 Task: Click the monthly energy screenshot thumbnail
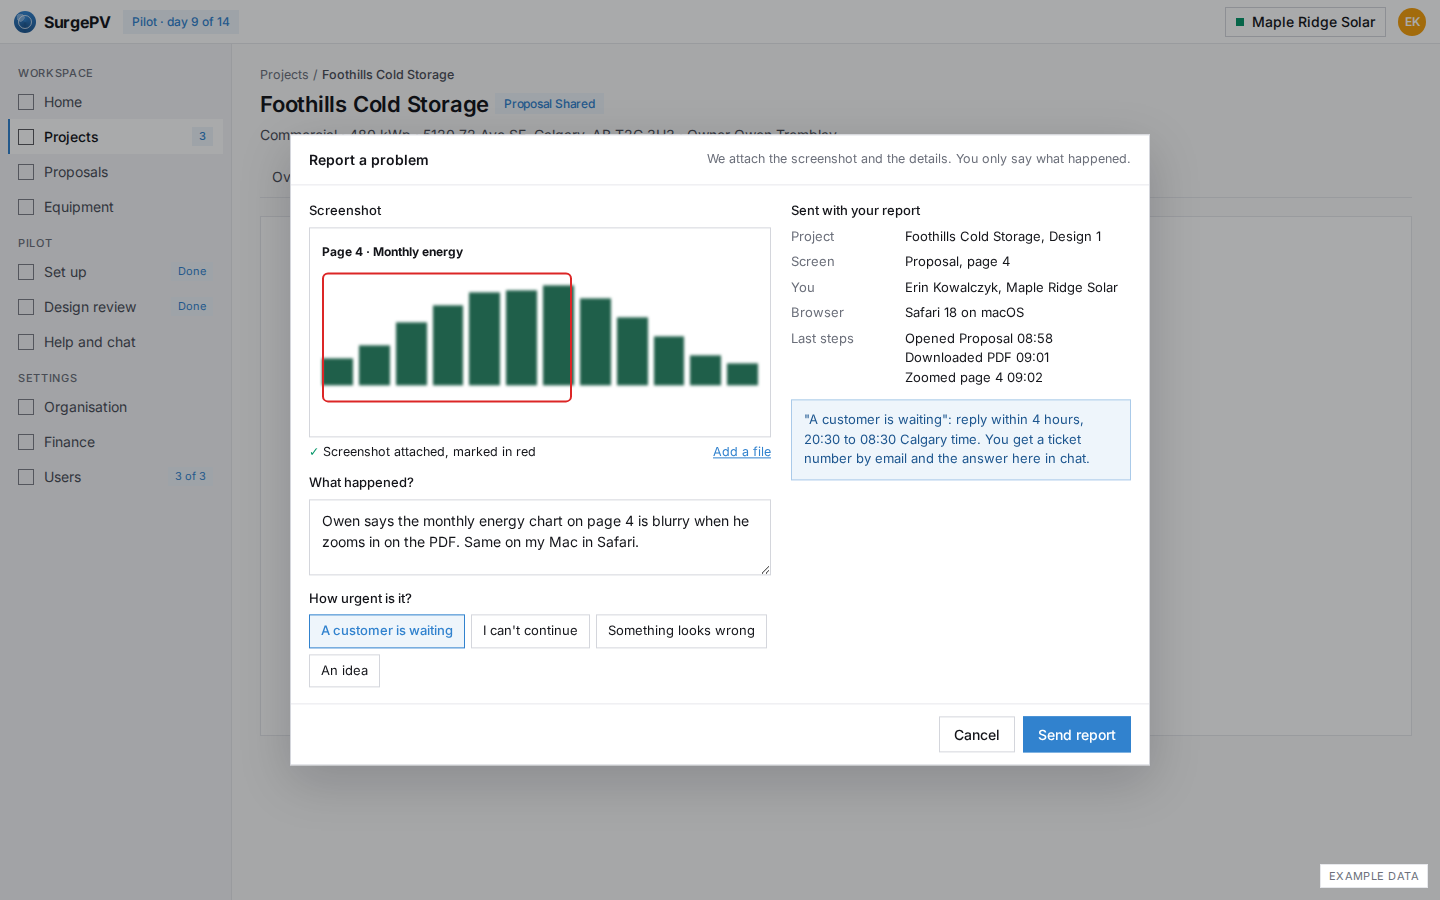pyautogui.click(x=540, y=332)
